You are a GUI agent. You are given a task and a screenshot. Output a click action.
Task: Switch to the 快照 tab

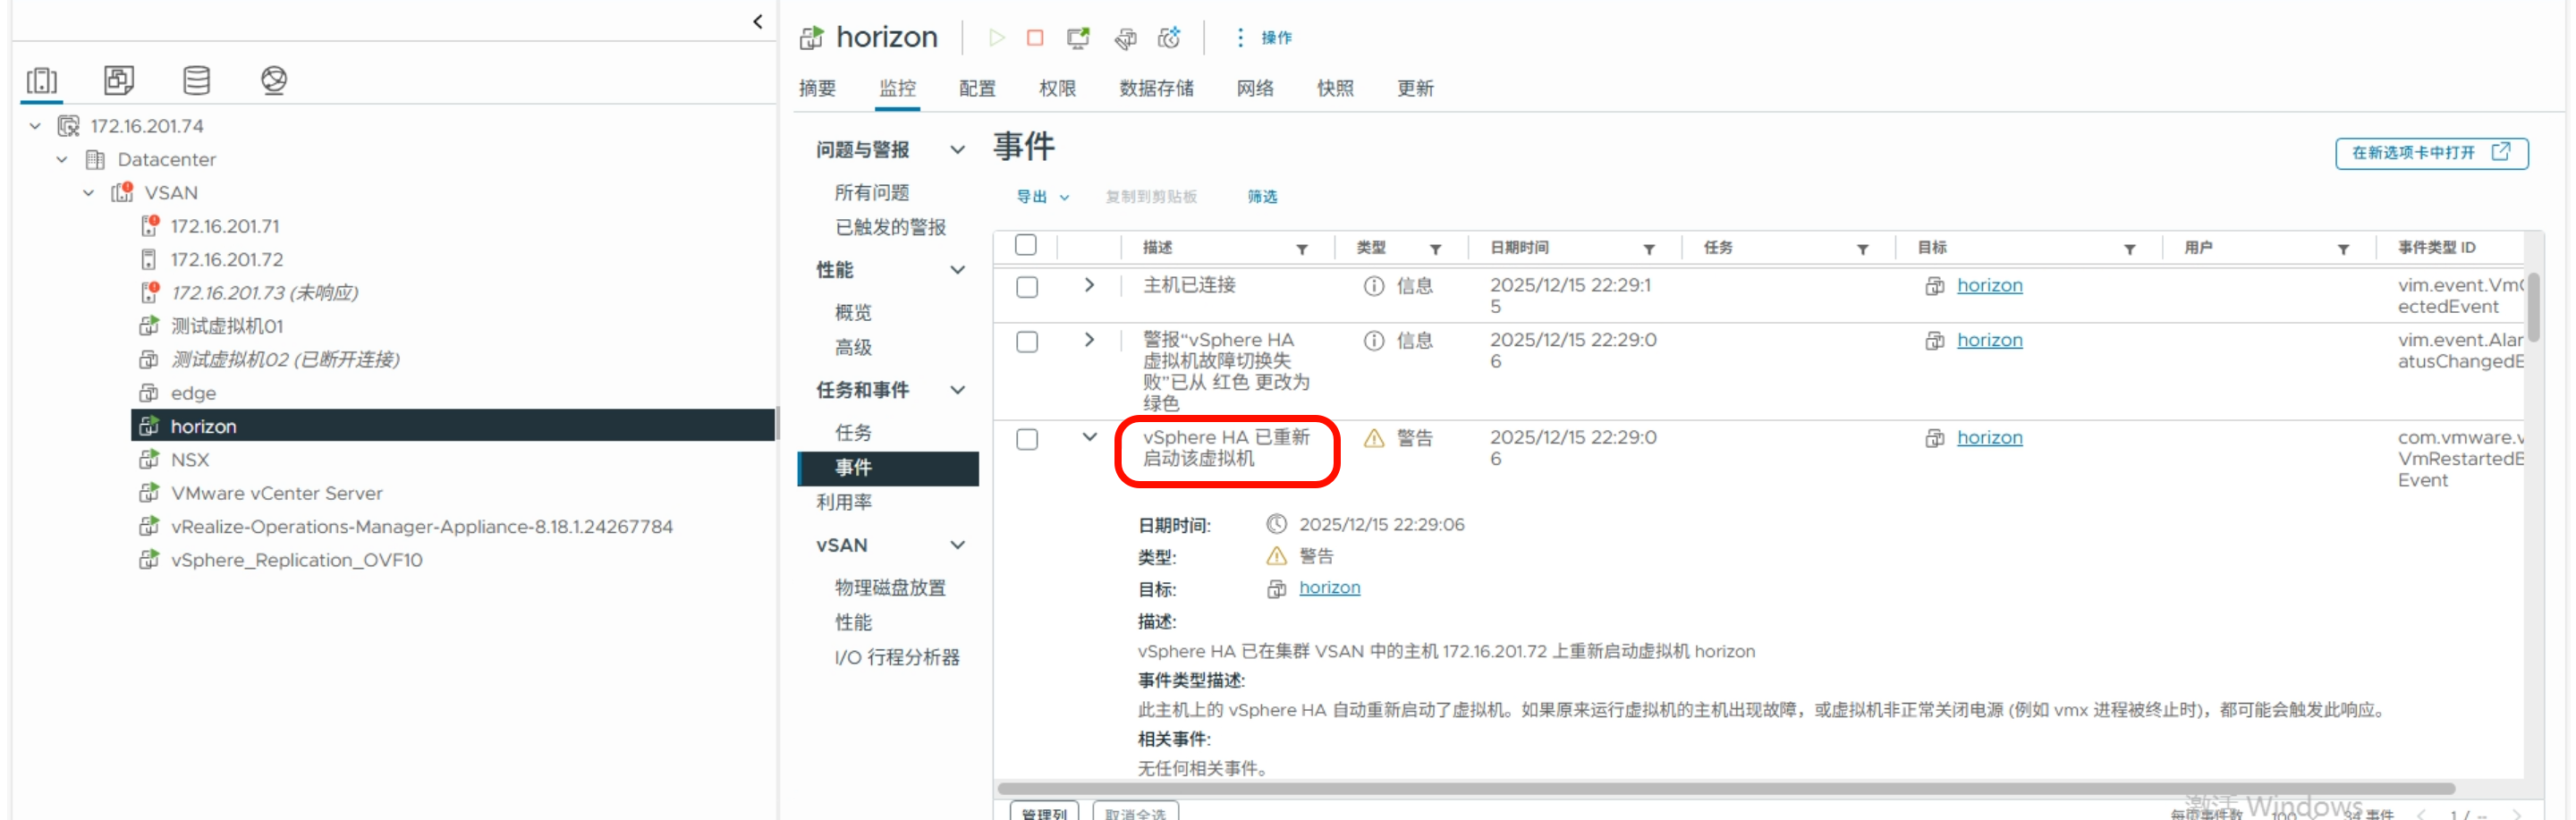pyautogui.click(x=1335, y=88)
